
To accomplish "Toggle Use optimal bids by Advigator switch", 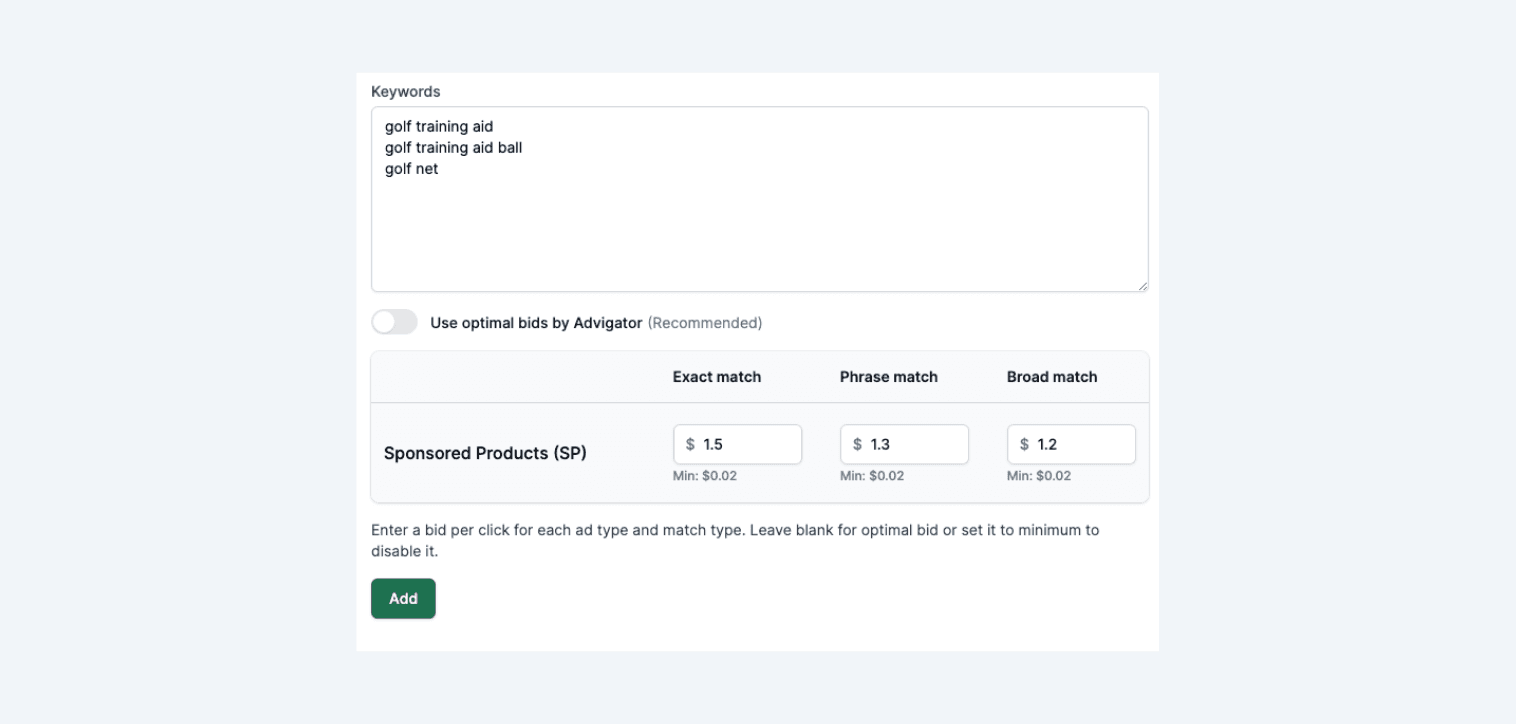I will point(394,322).
